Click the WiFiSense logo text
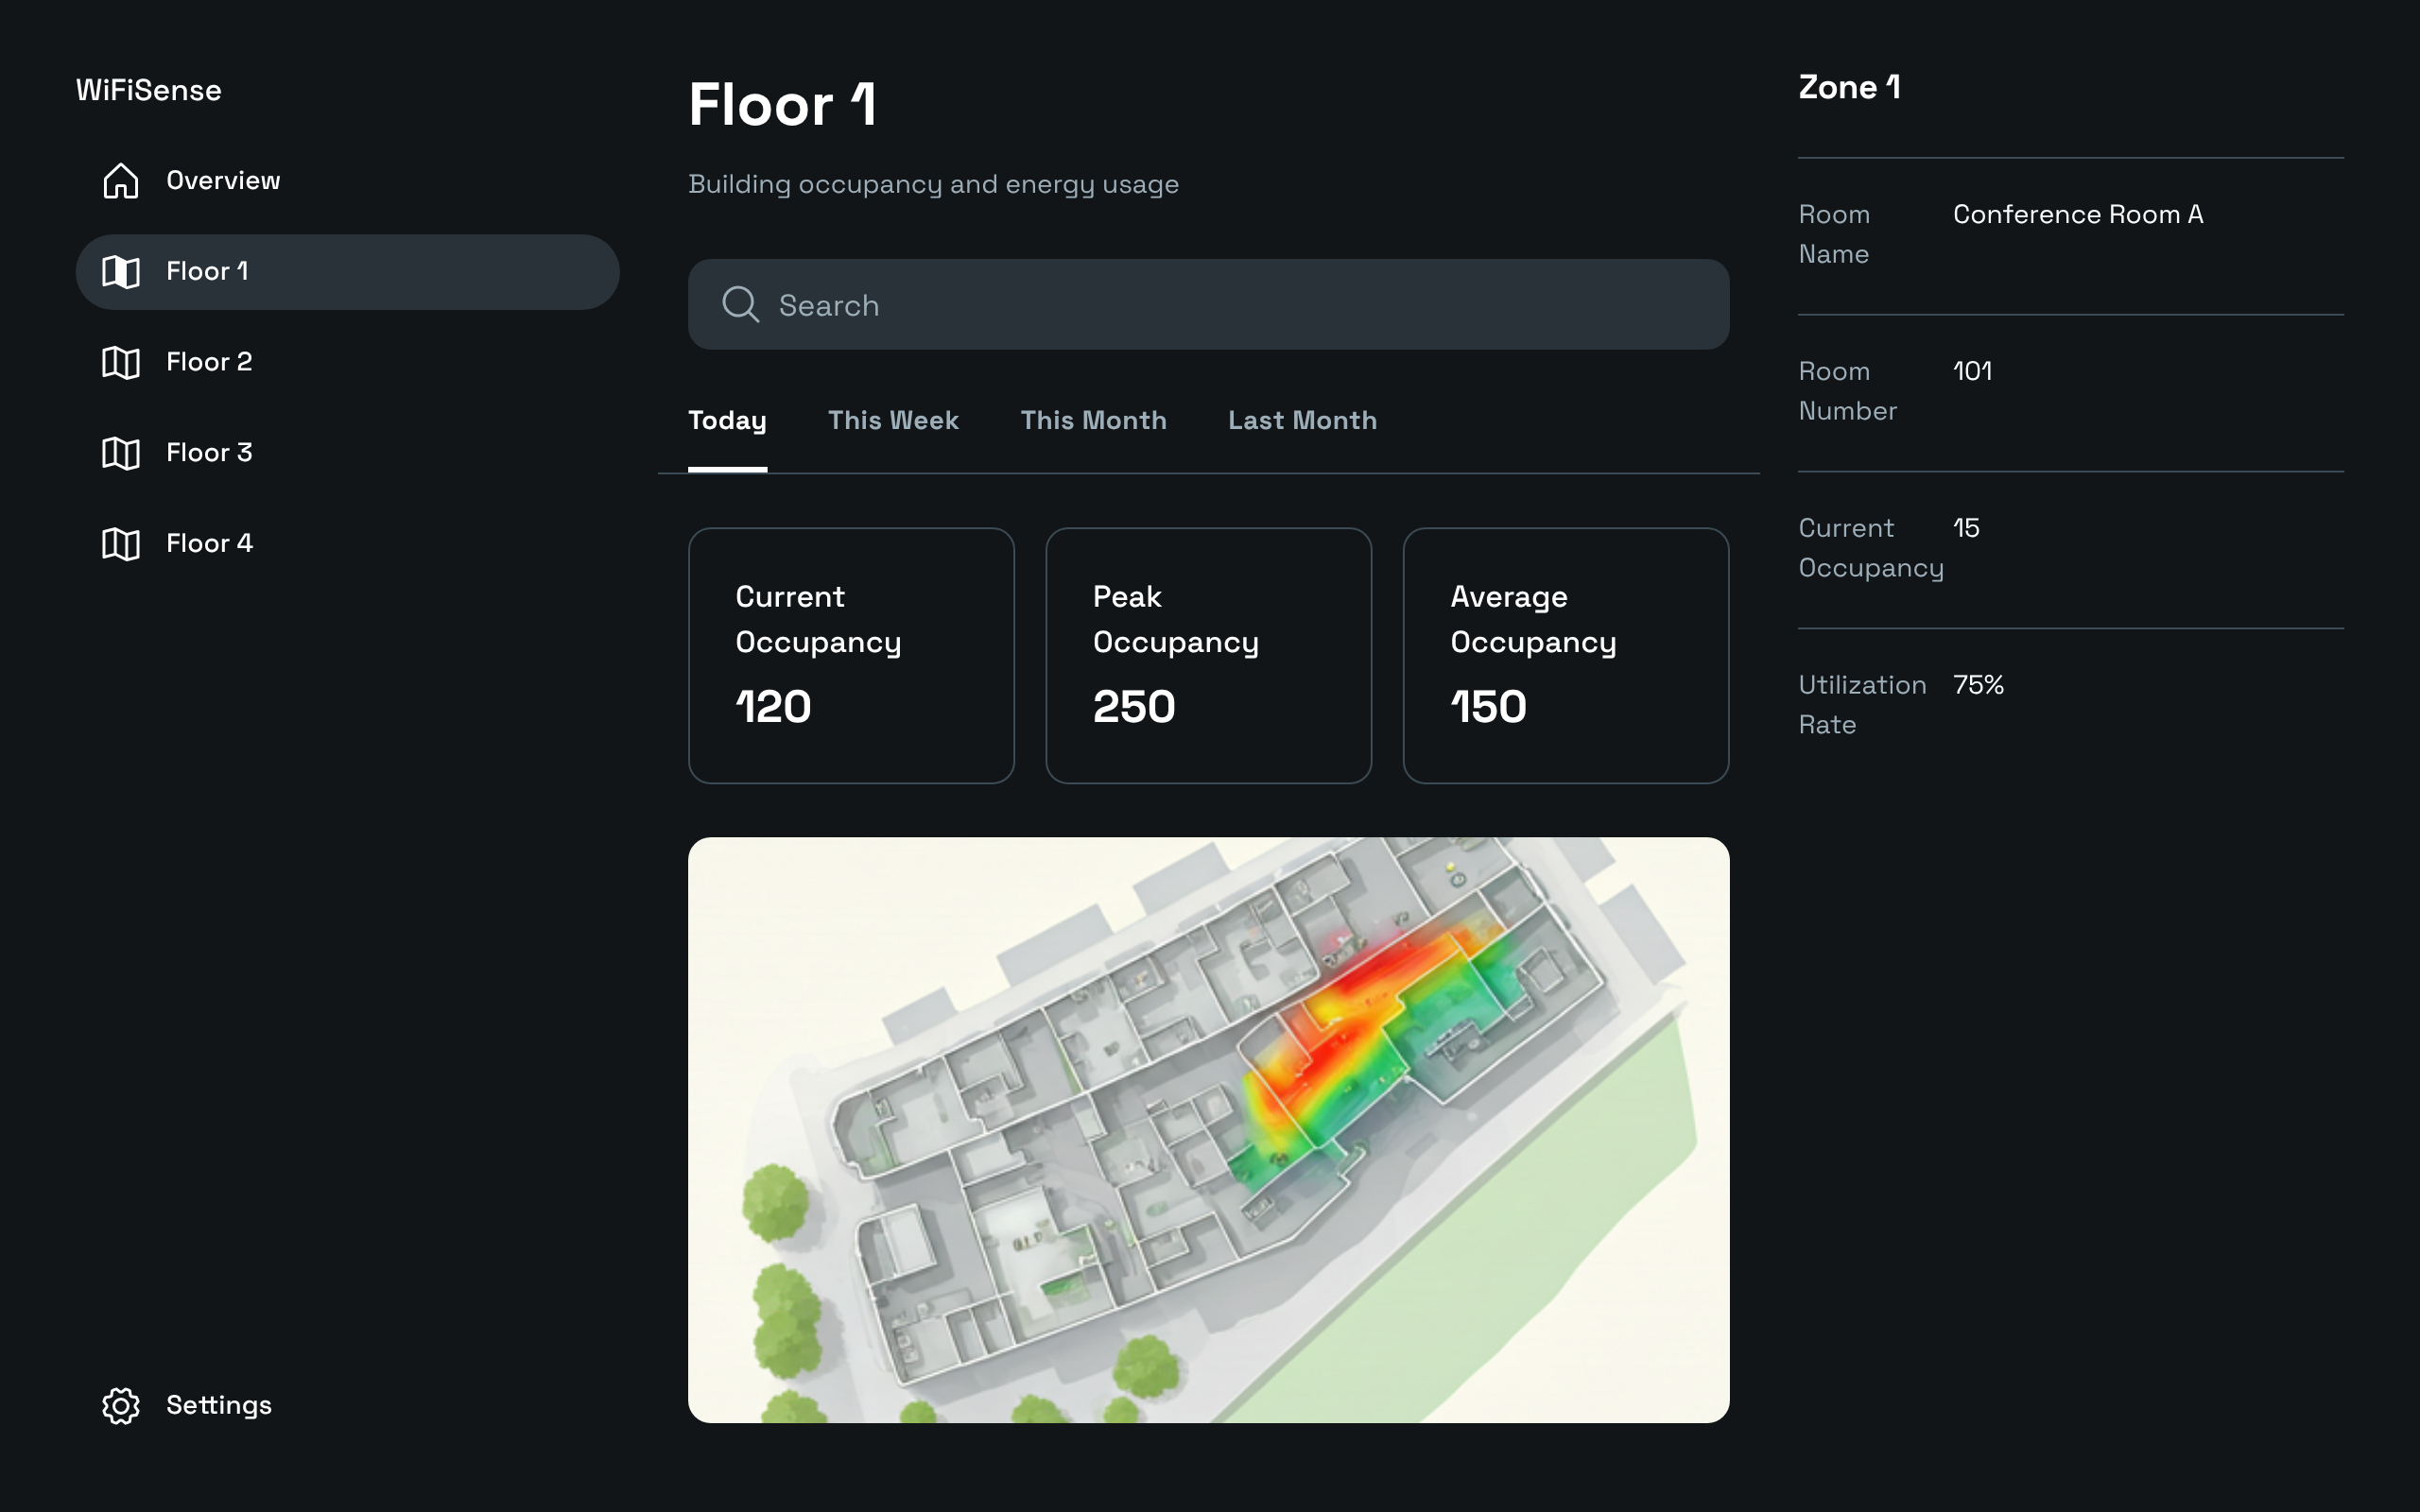Screen dimensions: 2420x1512 149,91
